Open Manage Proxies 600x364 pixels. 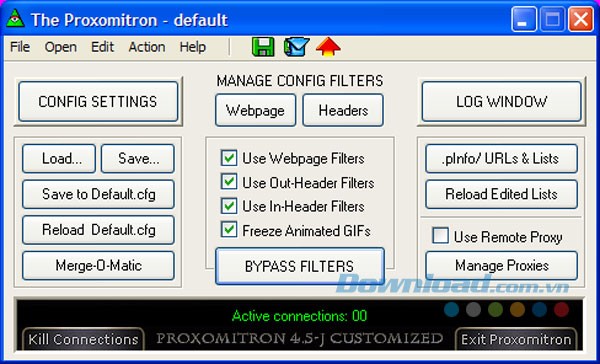point(501,265)
